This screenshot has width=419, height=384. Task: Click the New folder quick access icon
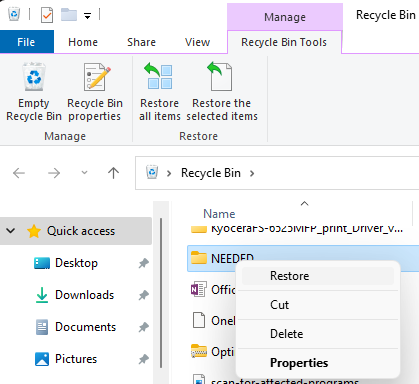click(69, 15)
